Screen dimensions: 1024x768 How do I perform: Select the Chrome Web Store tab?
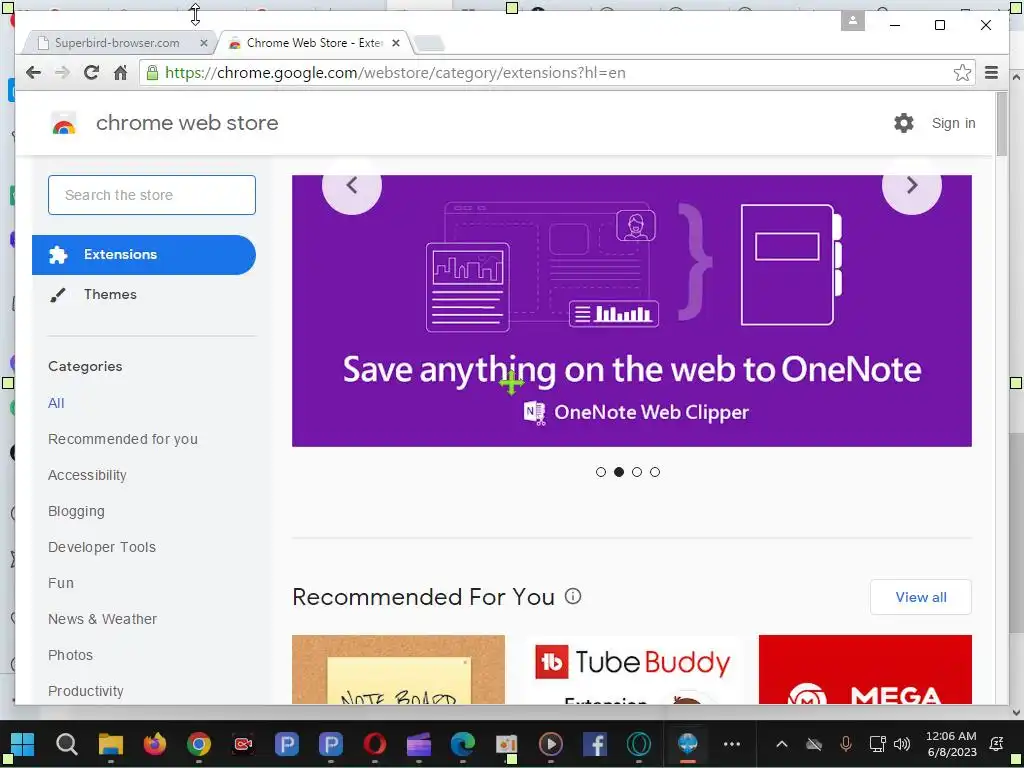pos(313,43)
